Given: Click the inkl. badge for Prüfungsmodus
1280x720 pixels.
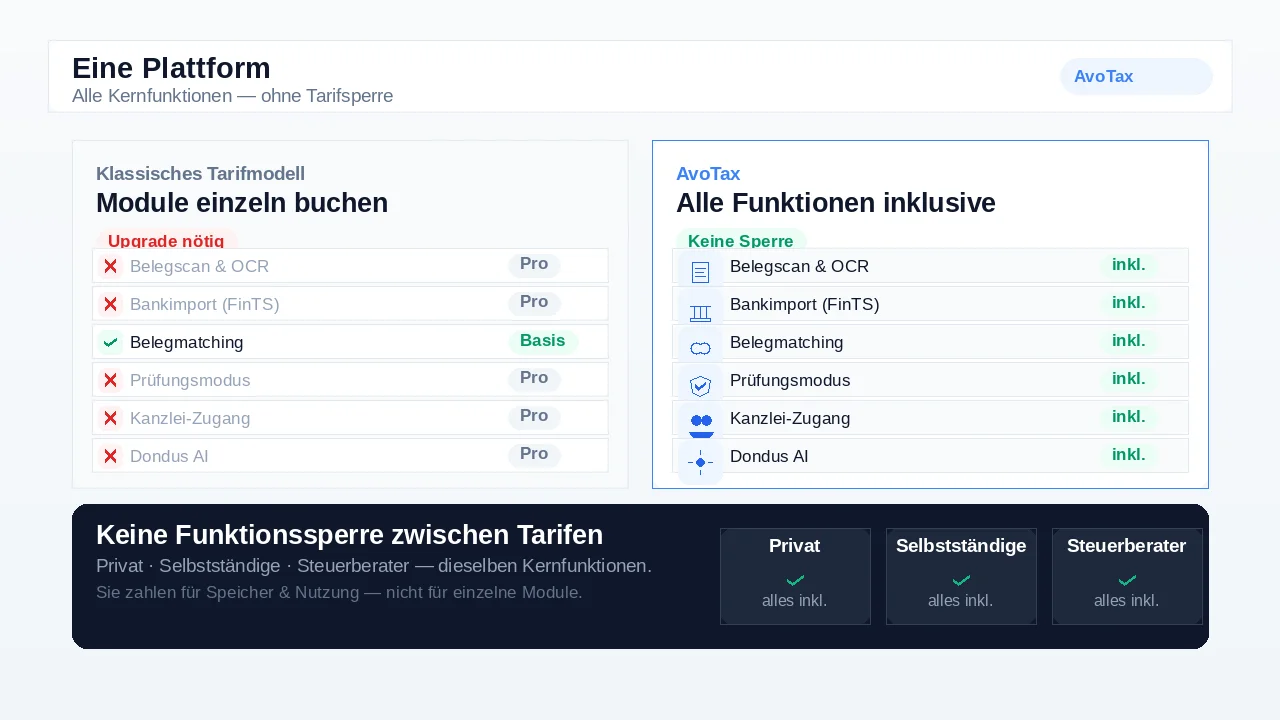Looking at the screenshot, I should pos(1129,378).
